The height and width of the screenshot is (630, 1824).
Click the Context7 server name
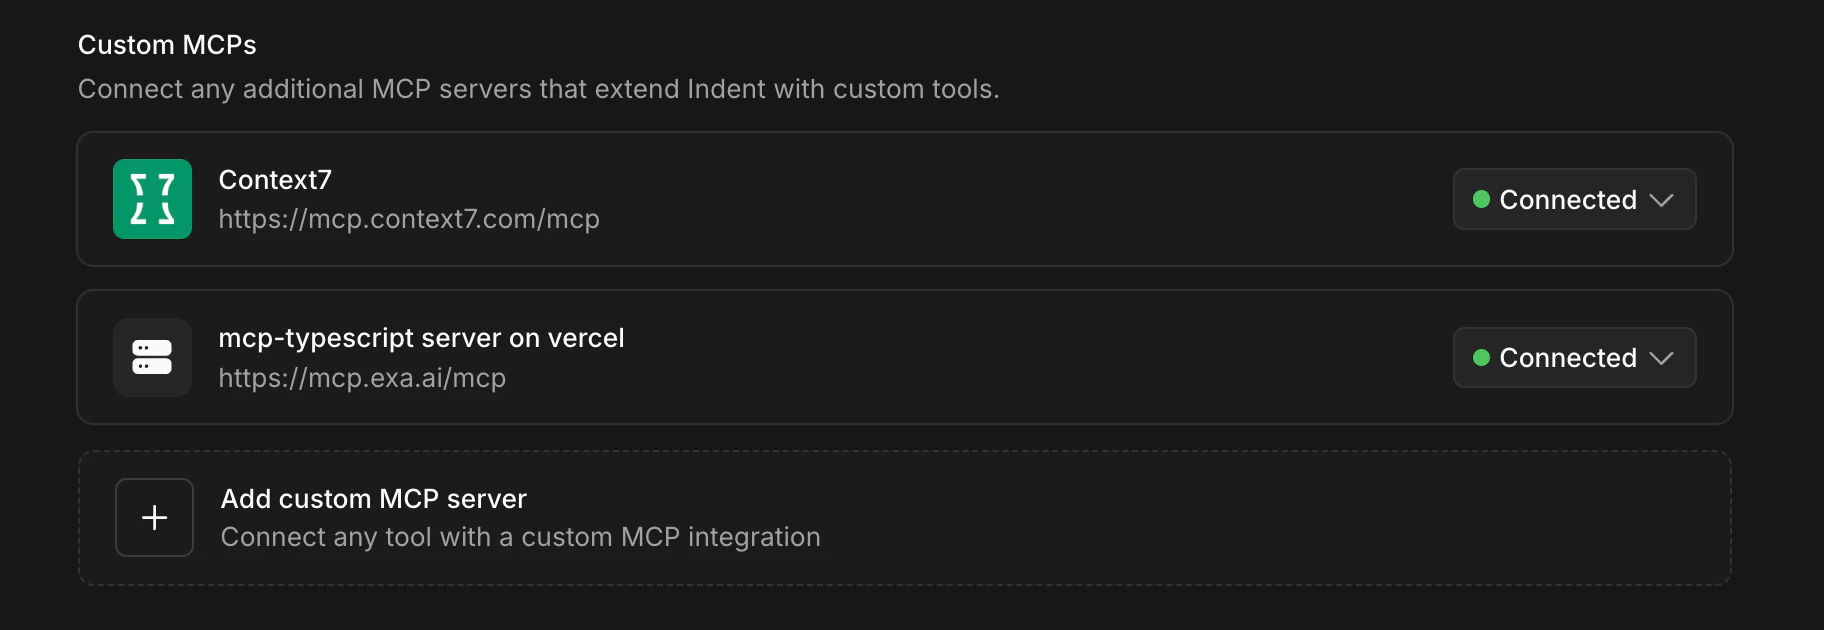point(274,179)
